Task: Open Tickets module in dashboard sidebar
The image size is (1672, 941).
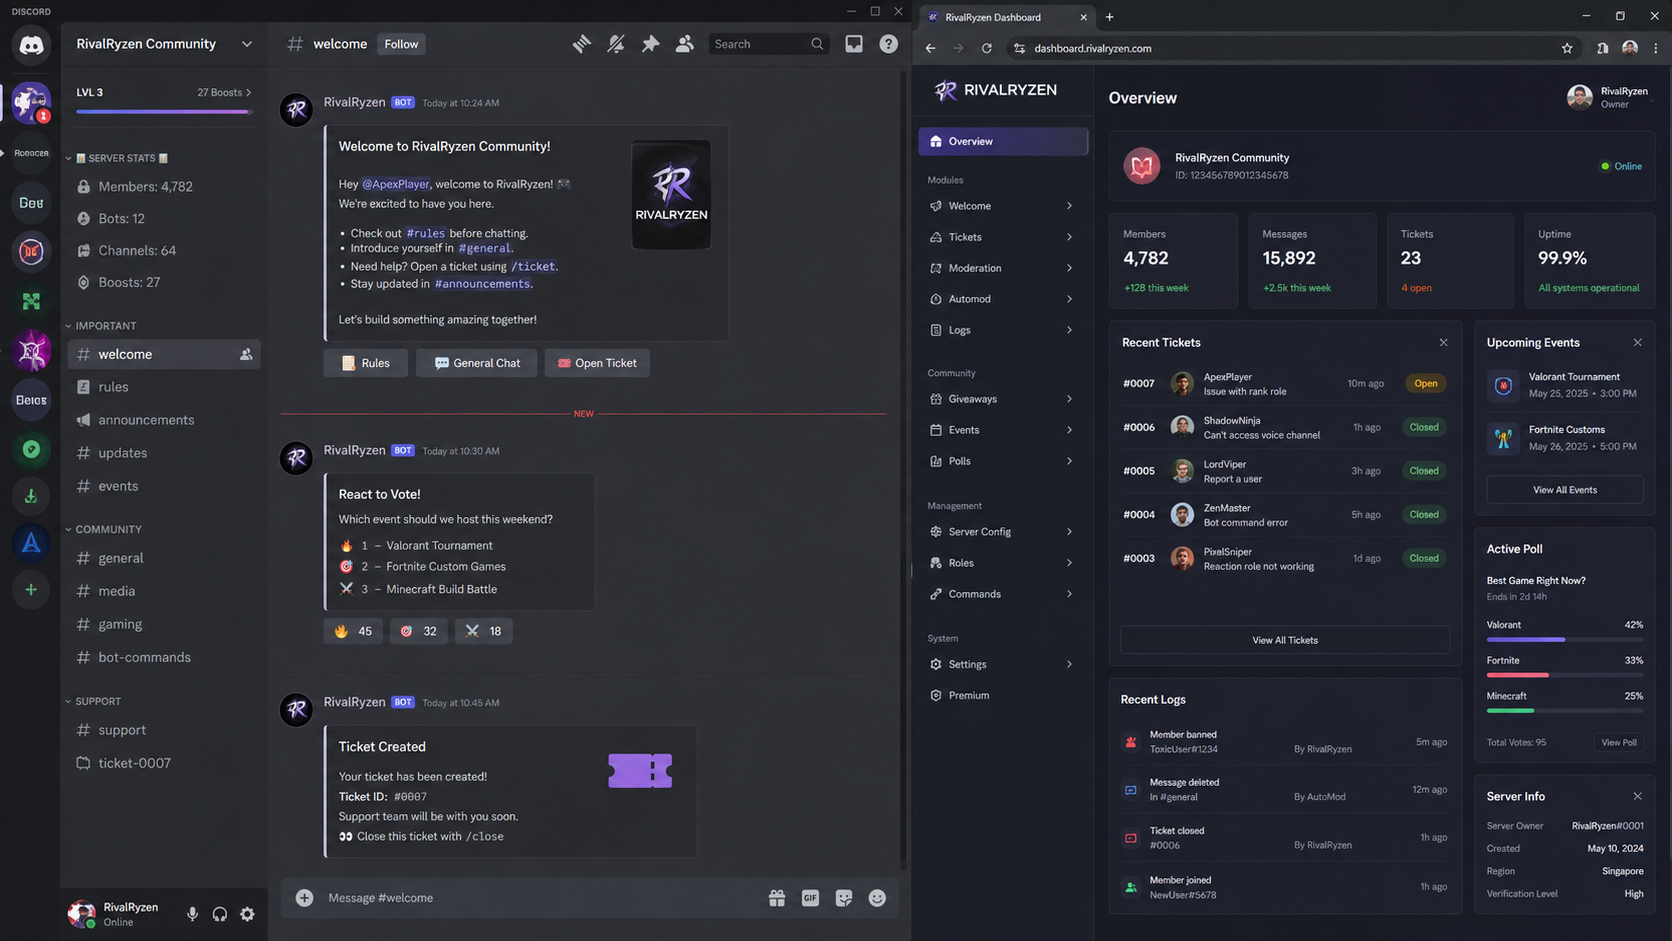Action: 1003,237
